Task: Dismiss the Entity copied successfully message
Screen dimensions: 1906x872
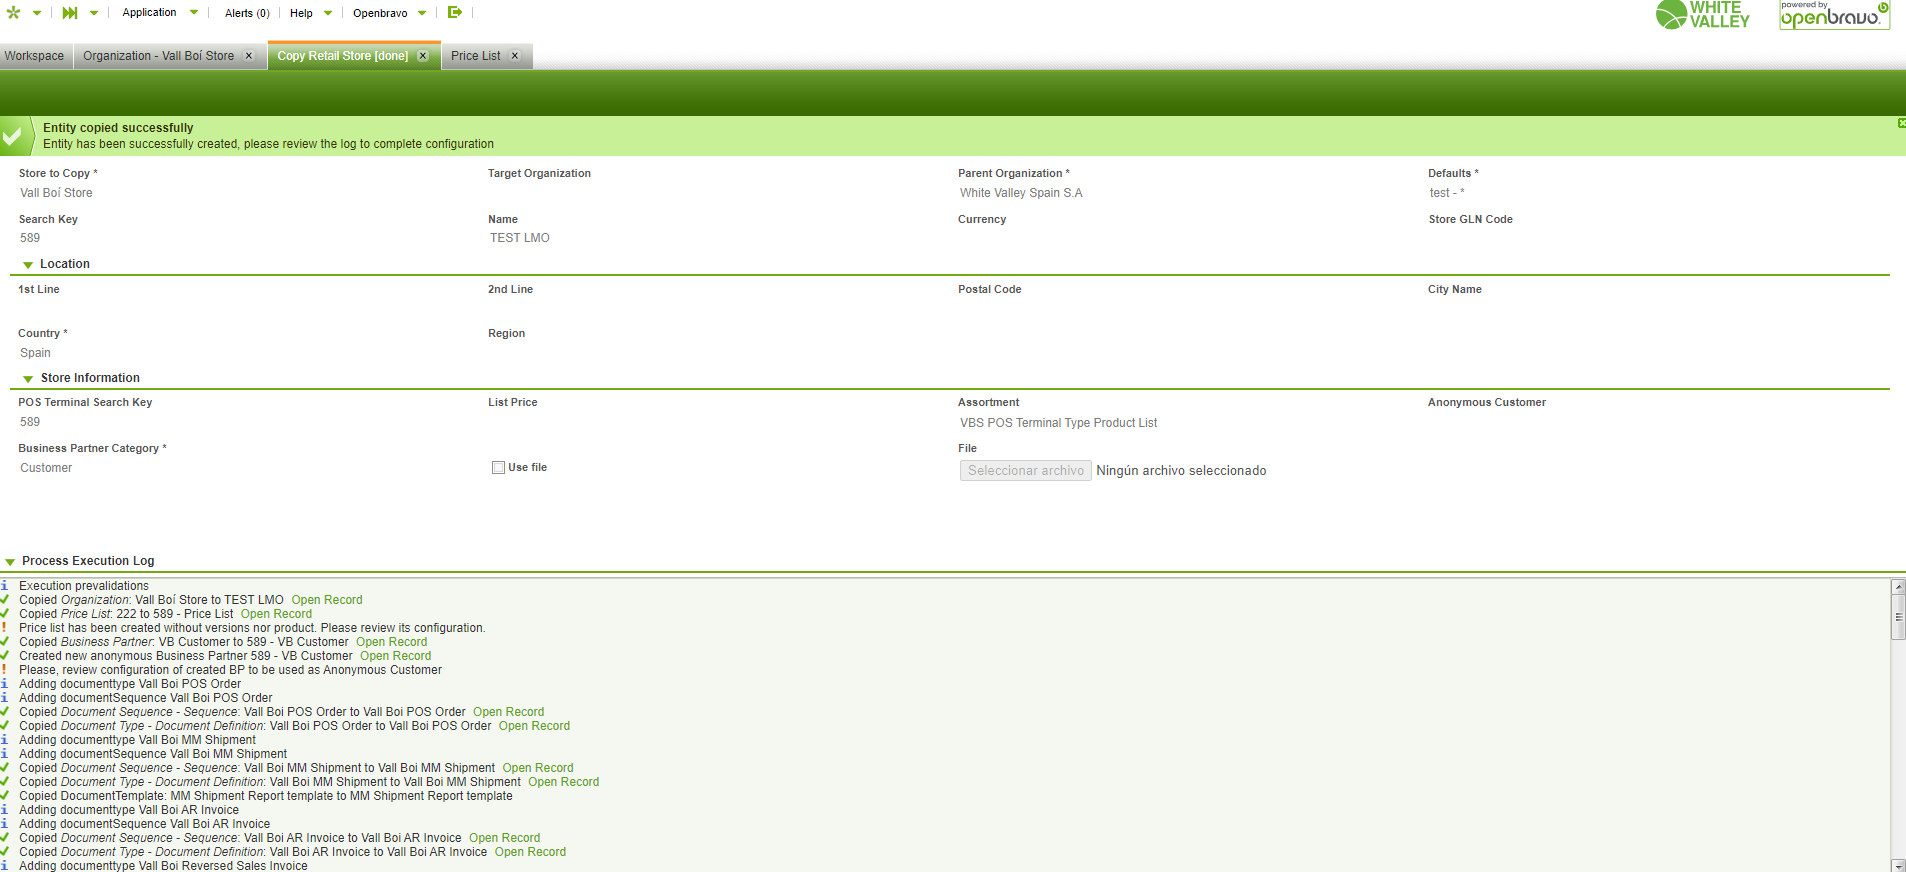Action: pyautogui.click(x=1901, y=123)
